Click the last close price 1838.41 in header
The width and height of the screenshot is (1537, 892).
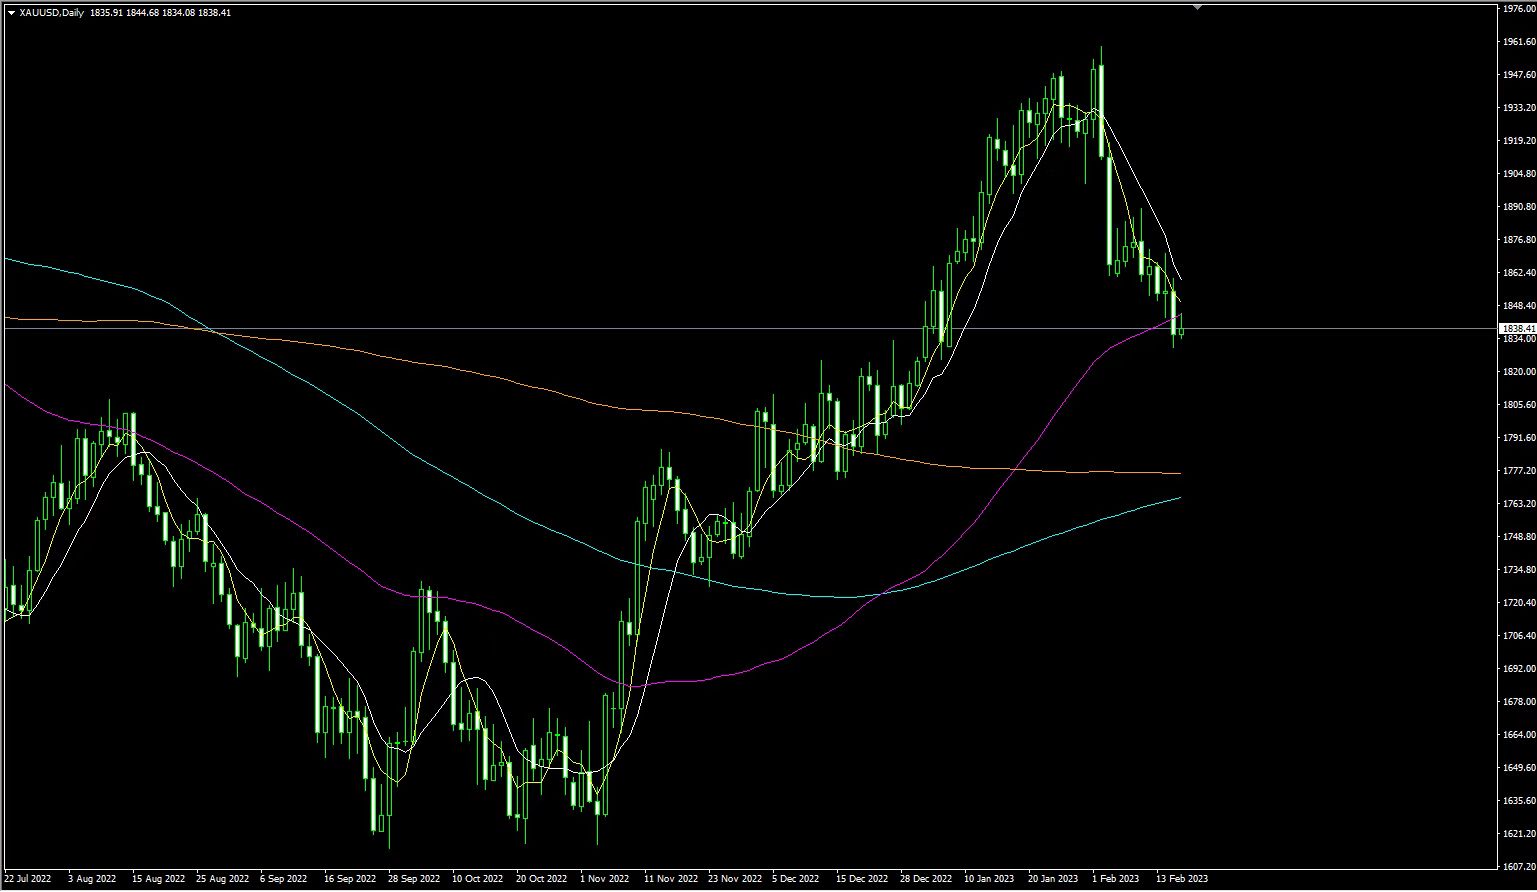click(211, 13)
